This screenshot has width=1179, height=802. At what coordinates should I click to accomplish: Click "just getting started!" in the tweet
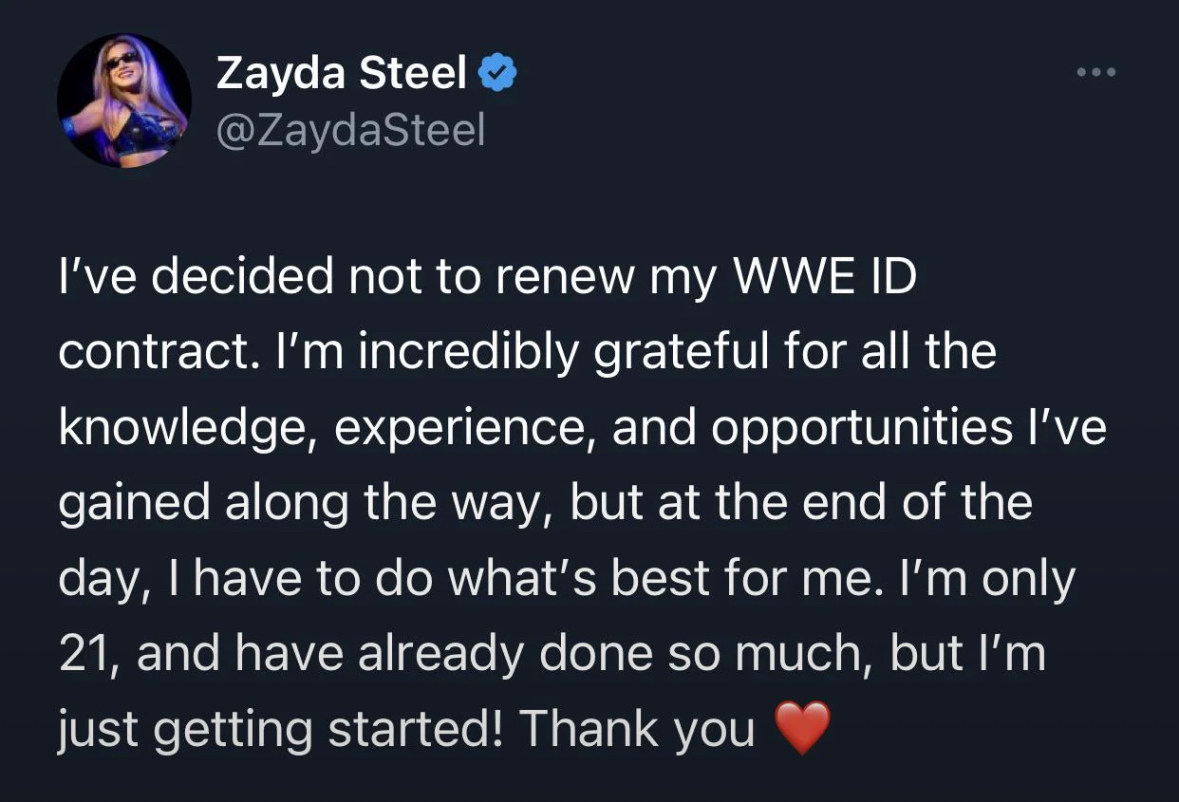pyautogui.click(x=280, y=729)
